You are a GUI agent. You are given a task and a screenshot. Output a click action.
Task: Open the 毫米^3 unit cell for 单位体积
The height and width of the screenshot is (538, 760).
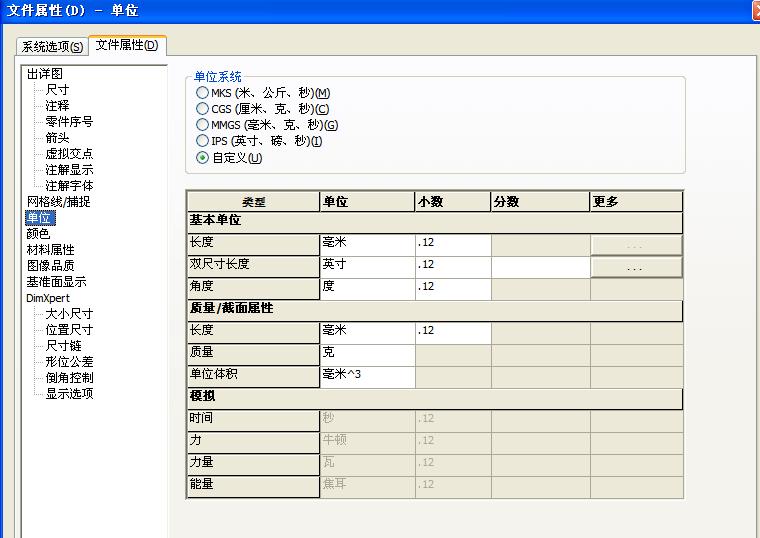point(367,377)
